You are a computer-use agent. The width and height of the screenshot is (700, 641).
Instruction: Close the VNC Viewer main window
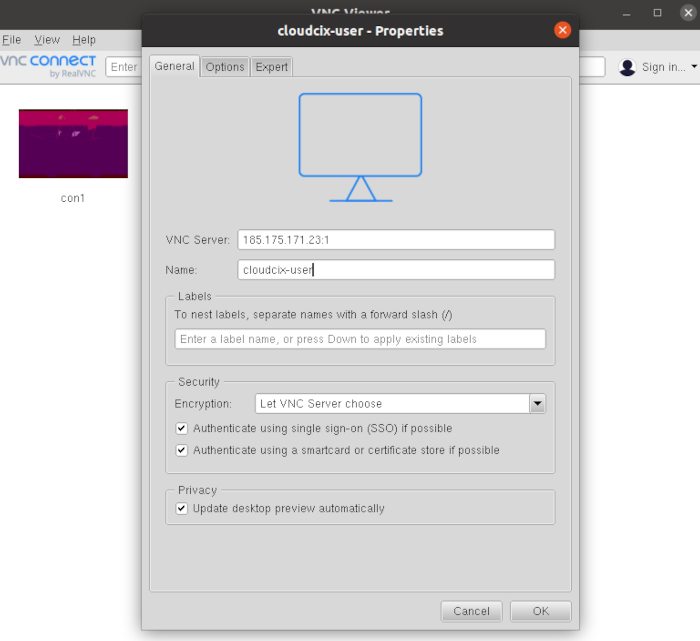pos(688,13)
